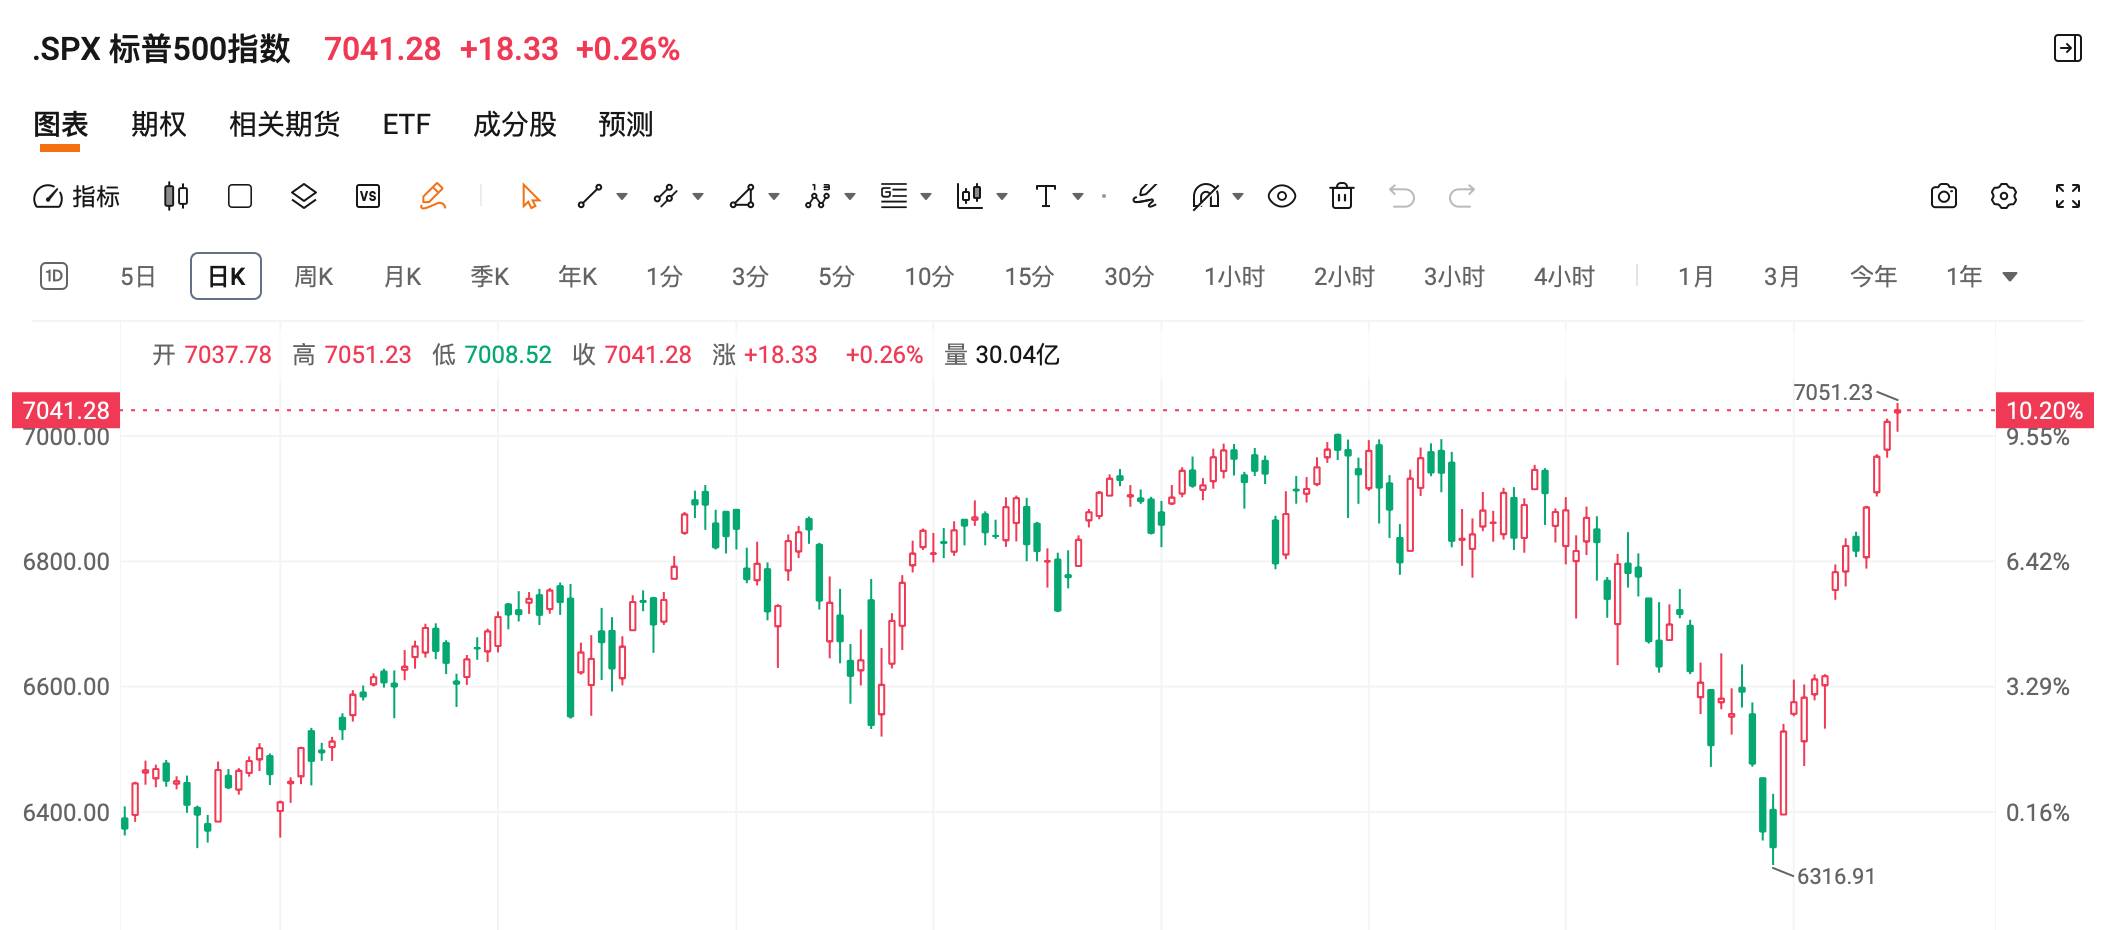Enter fullscreen chart mode
The width and height of the screenshot is (2114, 930).
click(x=2068, y=196)
